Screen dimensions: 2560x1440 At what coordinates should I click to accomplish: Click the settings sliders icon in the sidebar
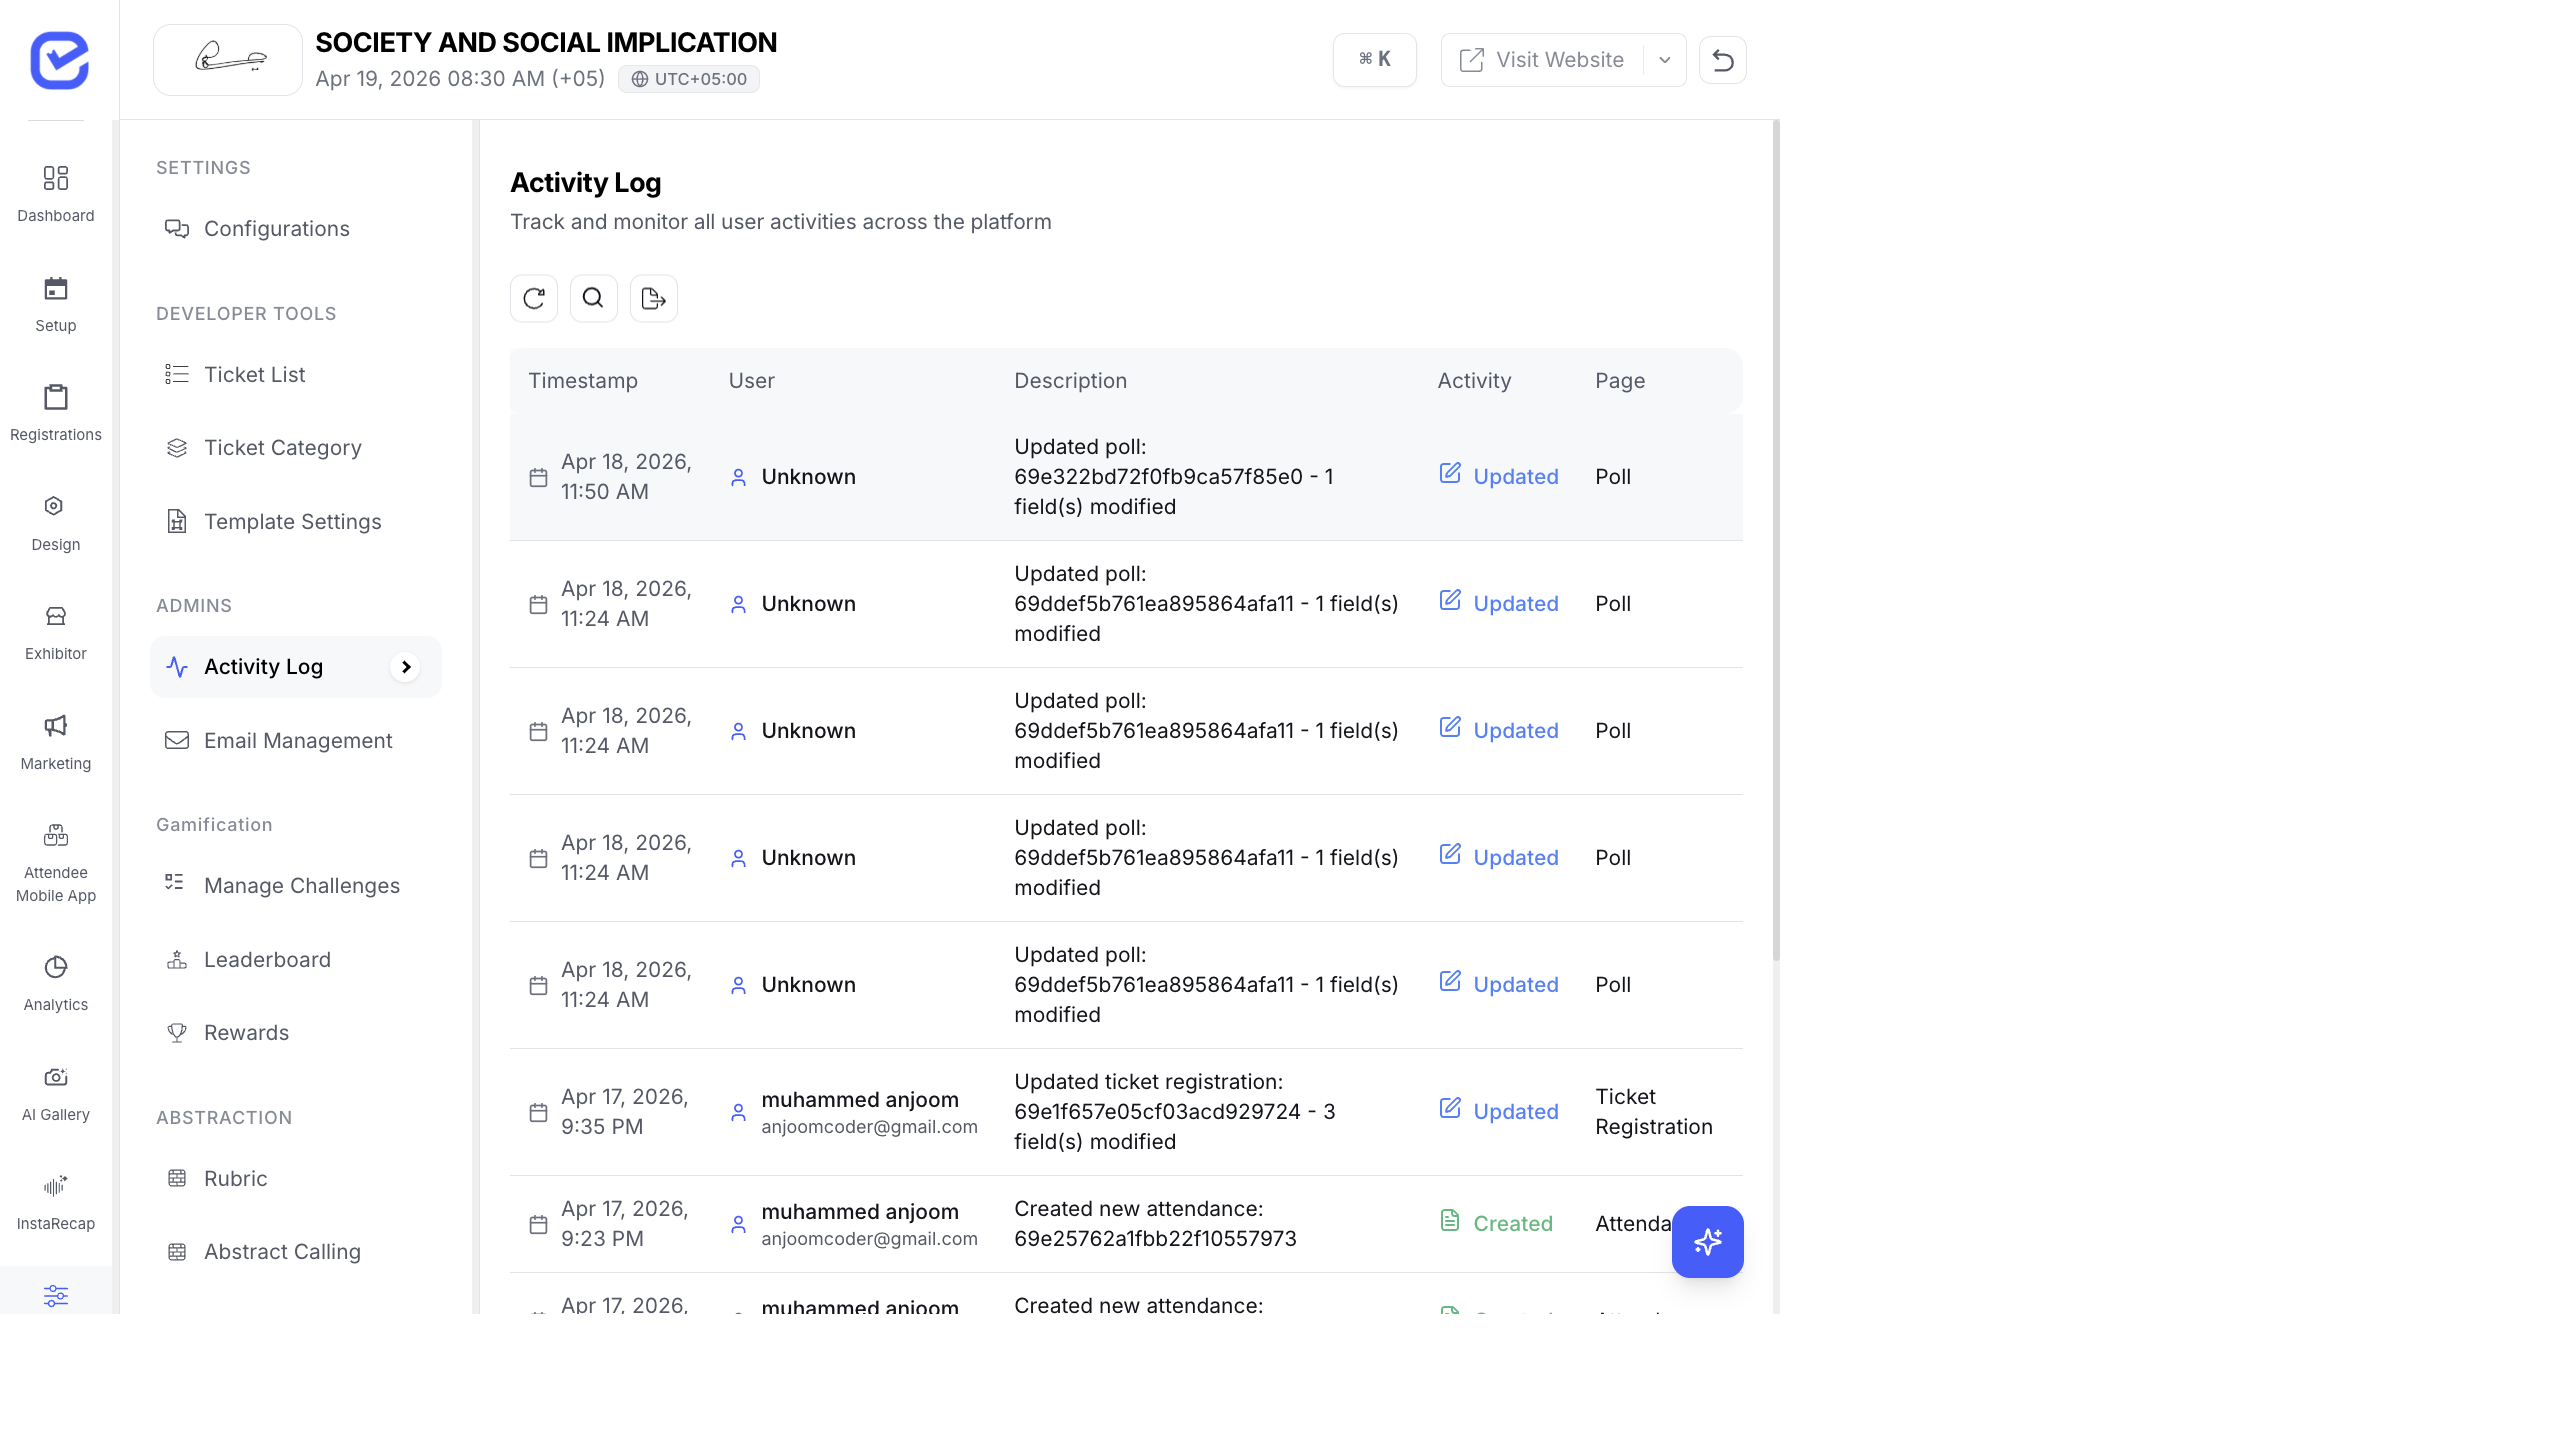(x=56, y=1296)
